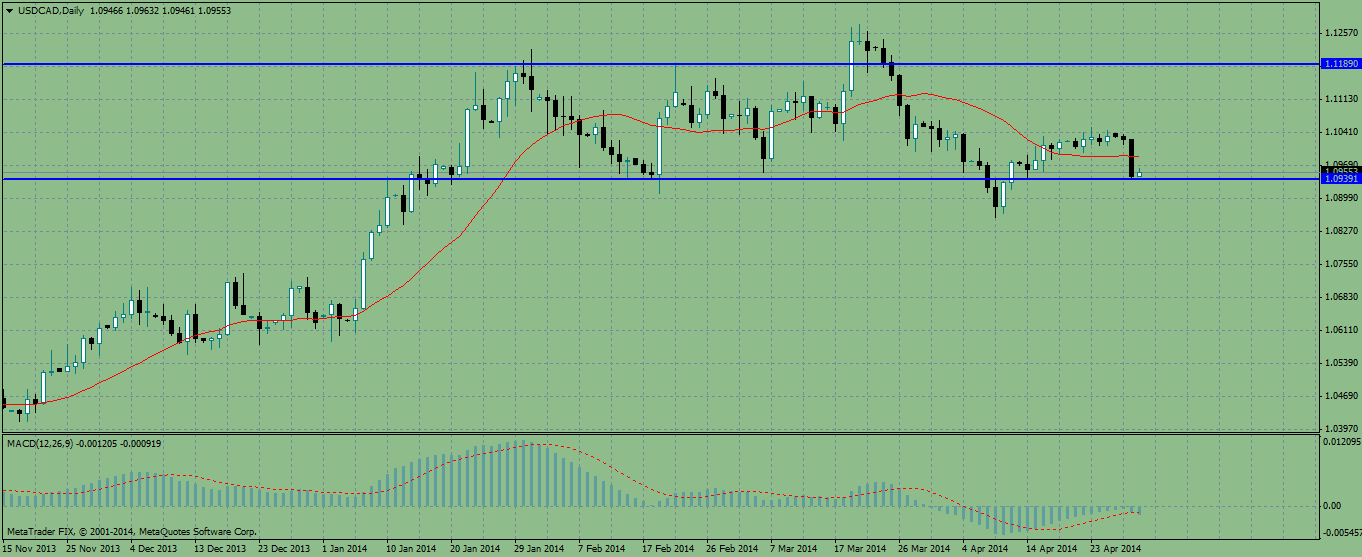Click the 0.00 MACD zero level label
Image resolution: width=1362 pixels, height=557 pixels.
click(1331, 506)
